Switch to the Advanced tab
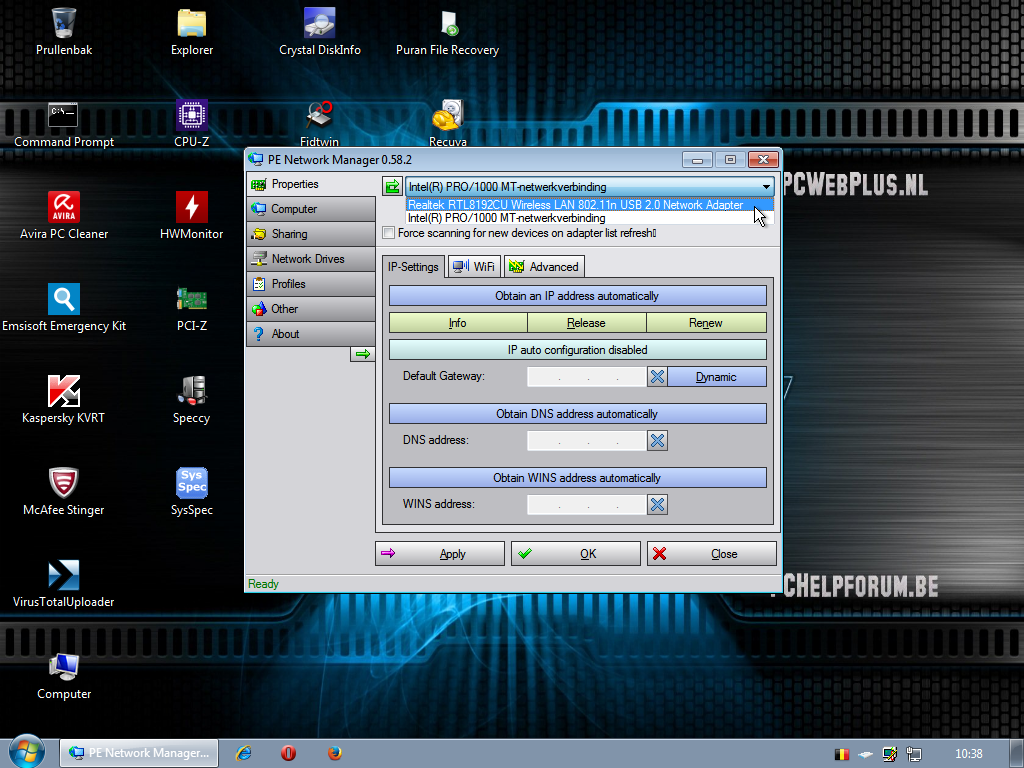1024x768 pixels. pyautogui.click(x=544, y=266)
